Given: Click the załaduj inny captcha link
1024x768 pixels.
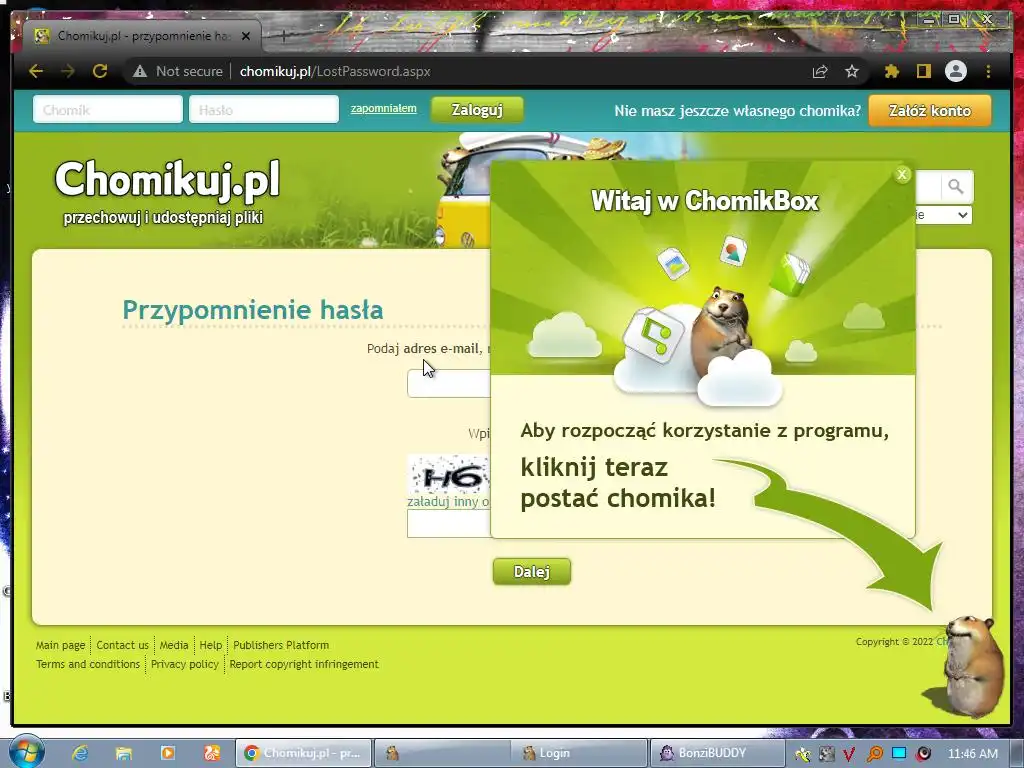Looking at the screenshot, I should (448, 502).
